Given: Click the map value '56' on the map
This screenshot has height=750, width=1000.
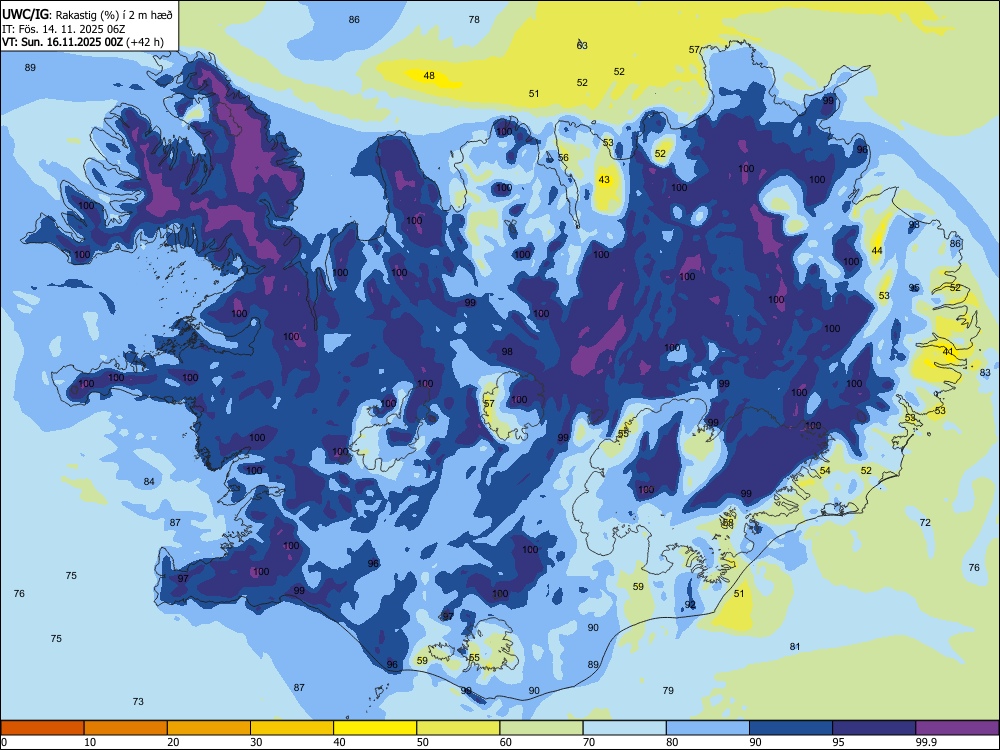Looking at the screenshot, I should point(563,158).
